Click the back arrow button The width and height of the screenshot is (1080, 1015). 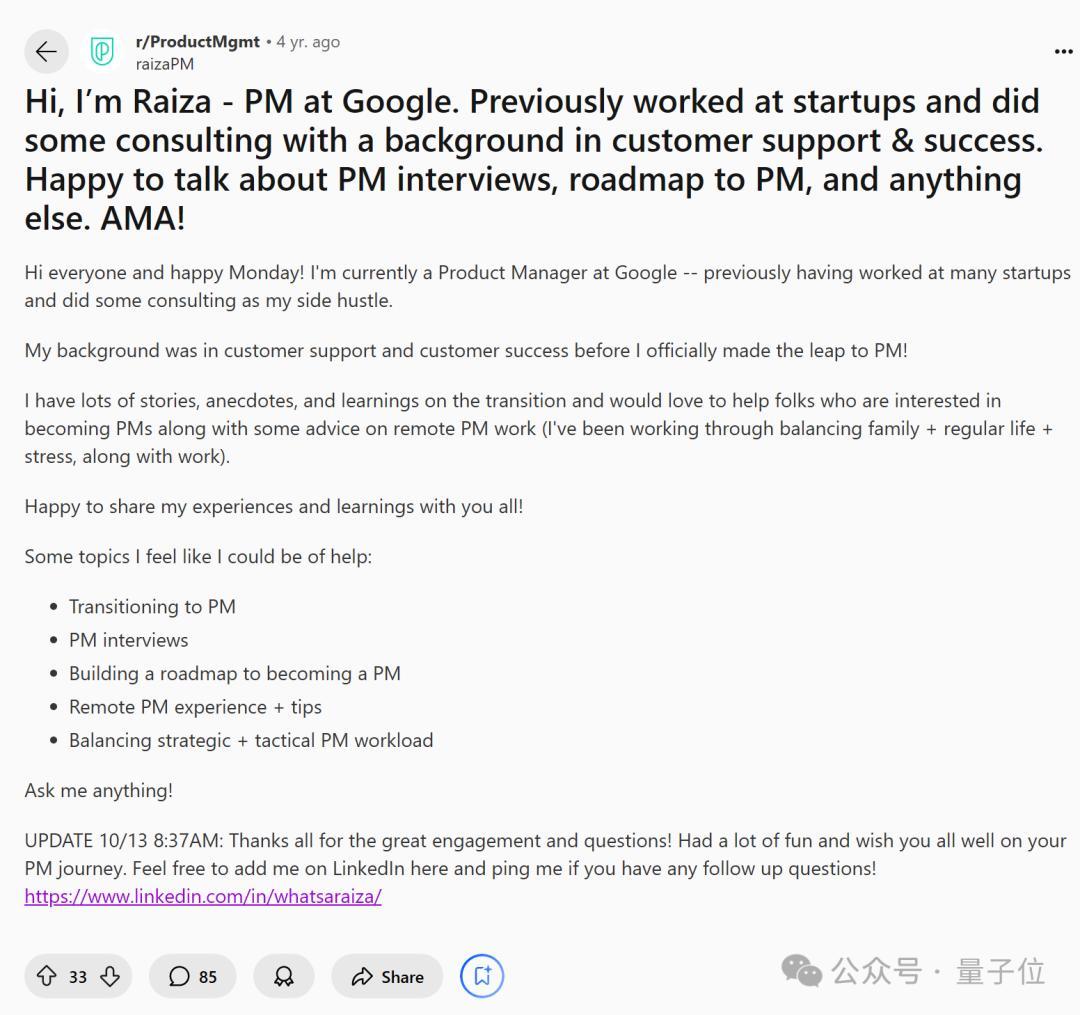click(46, 52)
